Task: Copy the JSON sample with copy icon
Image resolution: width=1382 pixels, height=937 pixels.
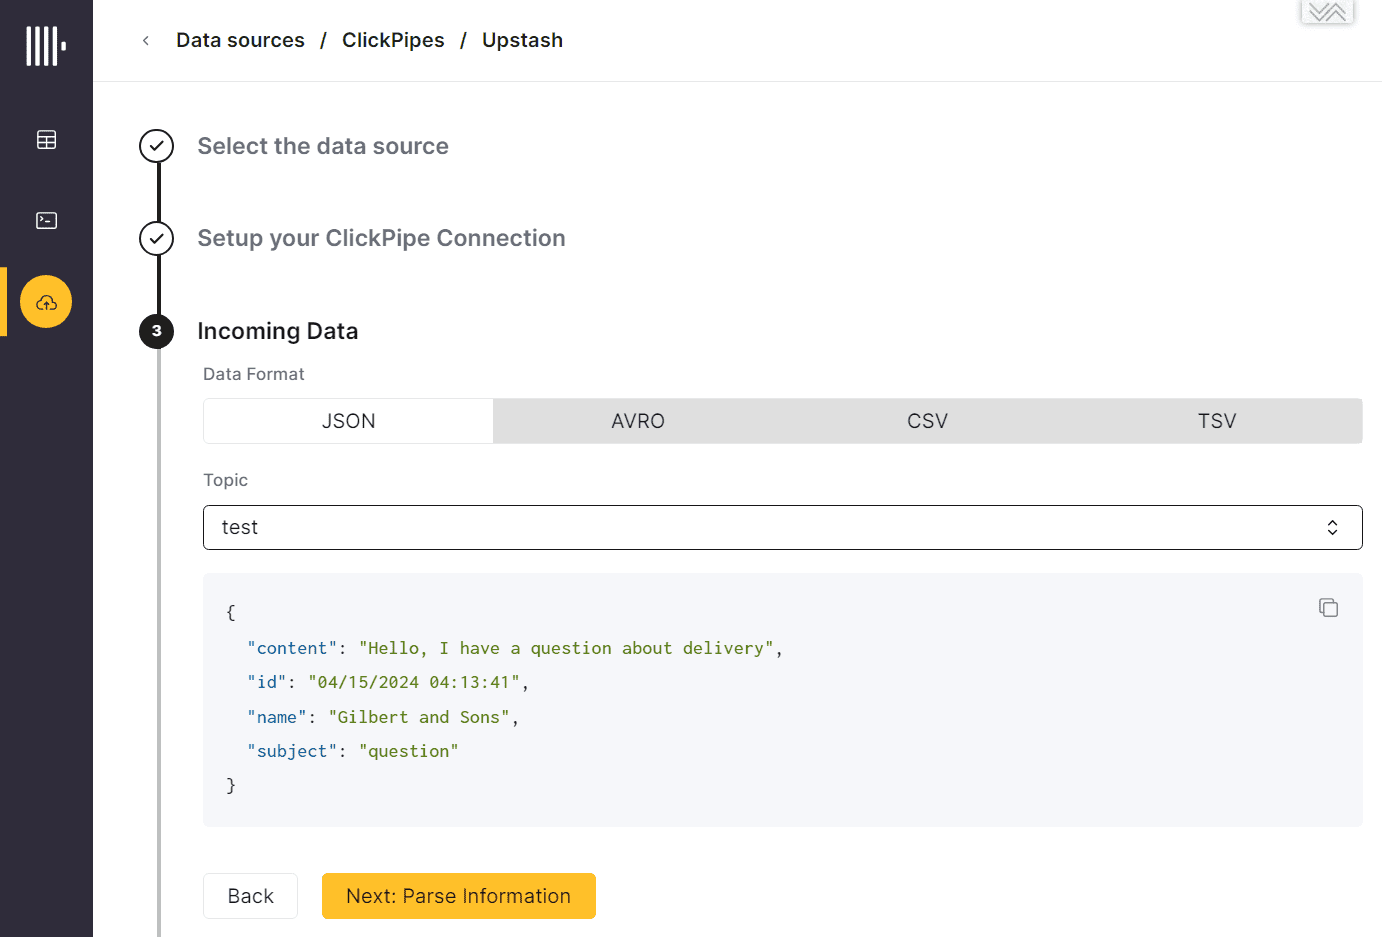Action: click(1328, 608)
